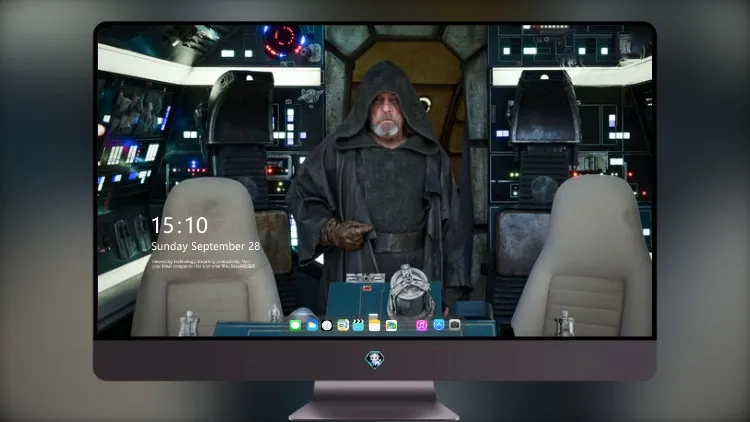Open the teal clapperboard video app
The height and width of the screenshot is (422, 750).
[358, 325]
